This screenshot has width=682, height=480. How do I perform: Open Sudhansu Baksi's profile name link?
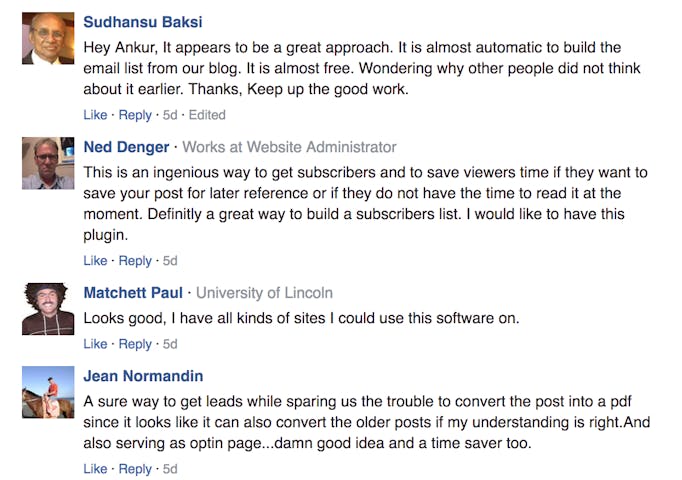pyautogui.click(x=143, y=22)
